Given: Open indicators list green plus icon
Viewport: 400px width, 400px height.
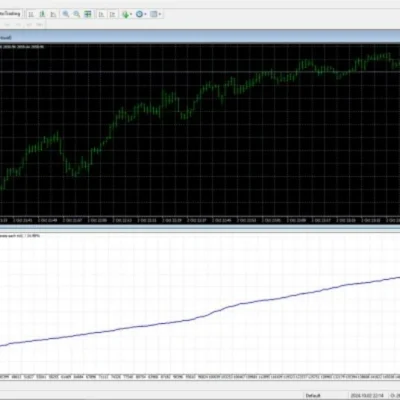Looking at the screenshot, I should pos(125,14).
